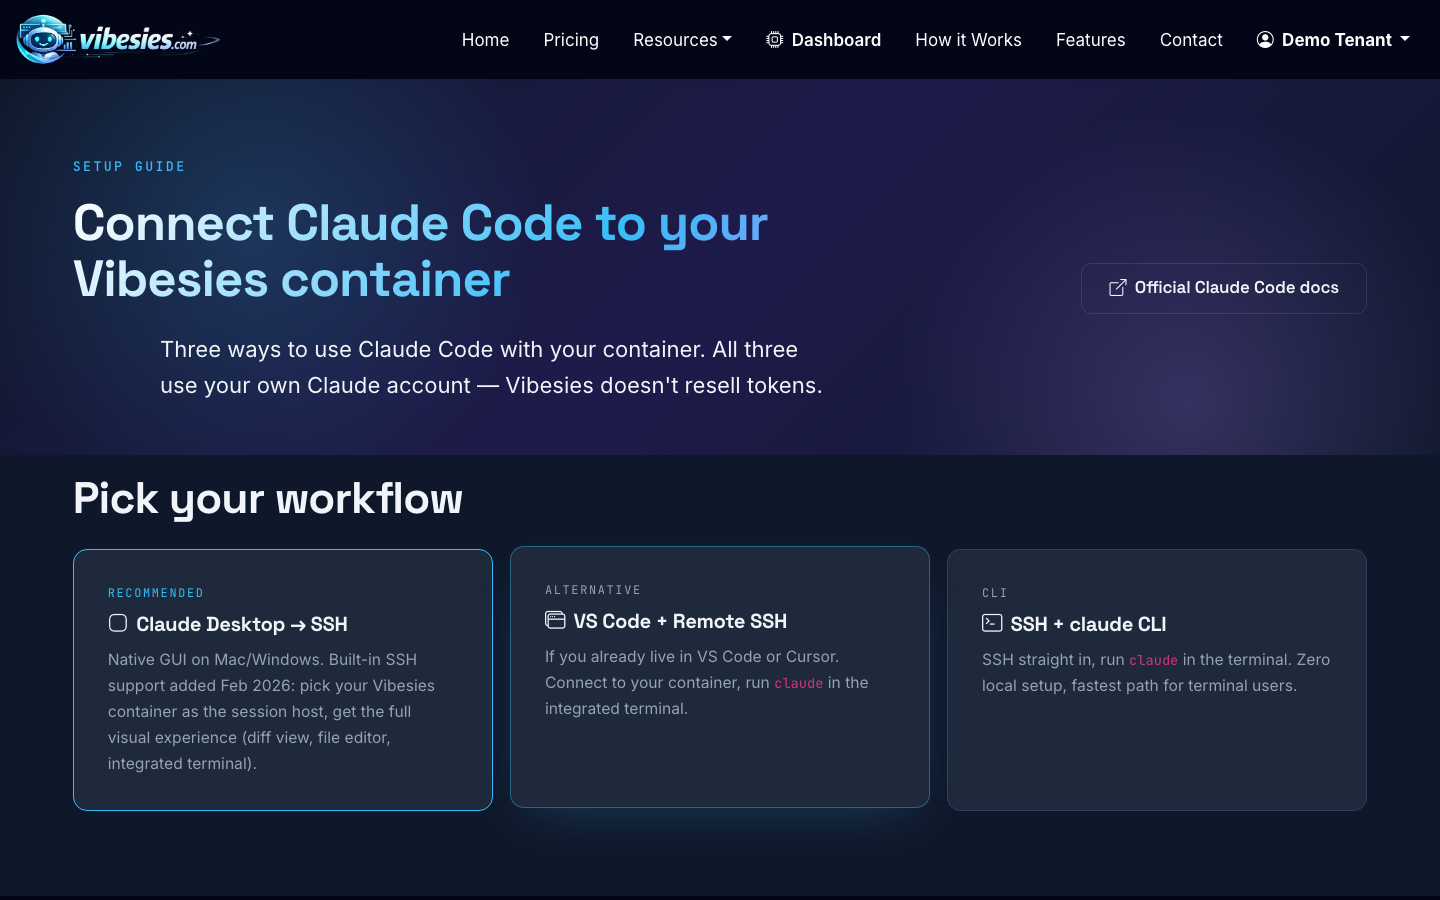This screenshot has height=900, width=1440.
Task: Click the user avatar icon
Action: tap(1265, 40)
